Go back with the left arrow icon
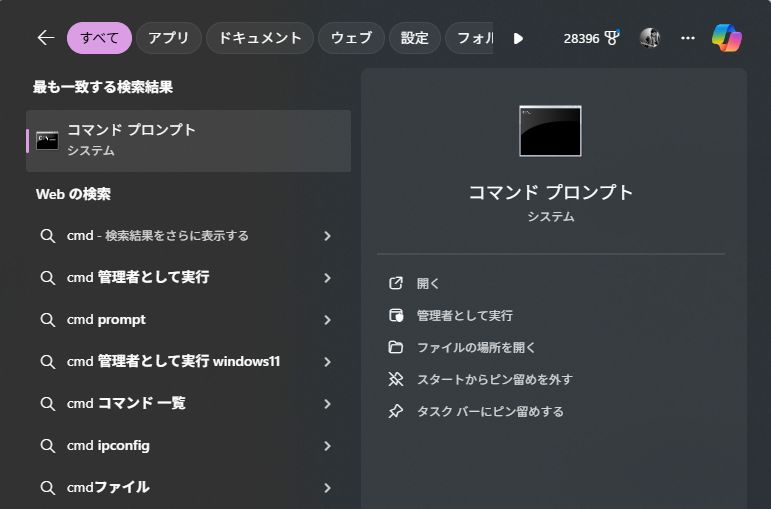771x509 pixels. [x=46, y=38]
